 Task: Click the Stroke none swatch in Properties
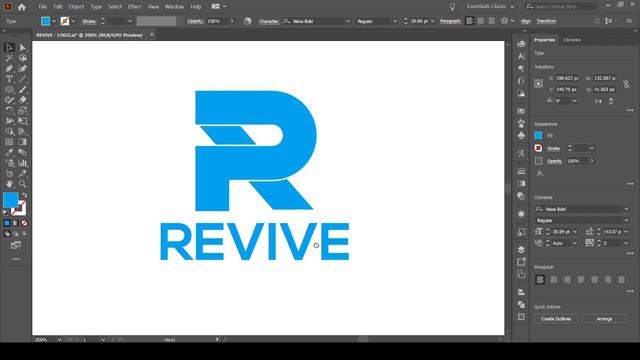[x=538, y=149]
